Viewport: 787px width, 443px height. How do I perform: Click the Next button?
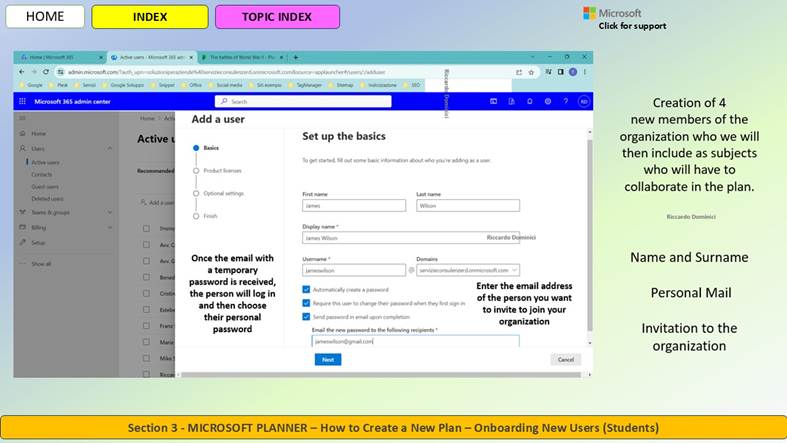pyautogui.click(x=328, y=360)
